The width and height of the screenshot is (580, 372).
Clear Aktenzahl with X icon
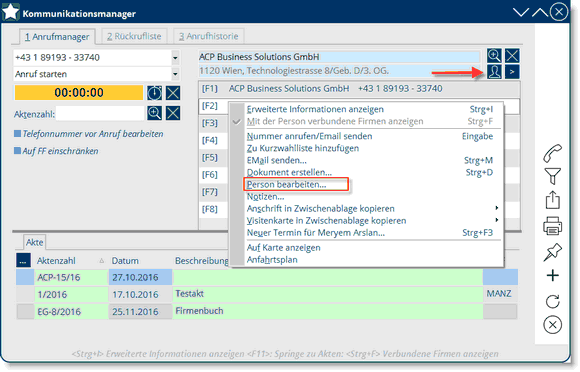[x=173, y=113]
